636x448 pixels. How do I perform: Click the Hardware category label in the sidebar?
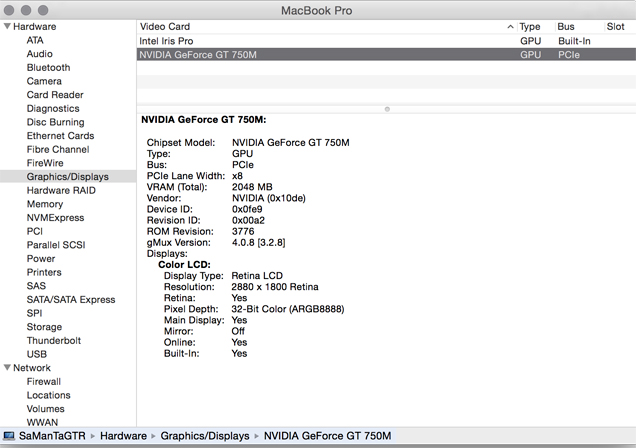[x=34, y=27]
